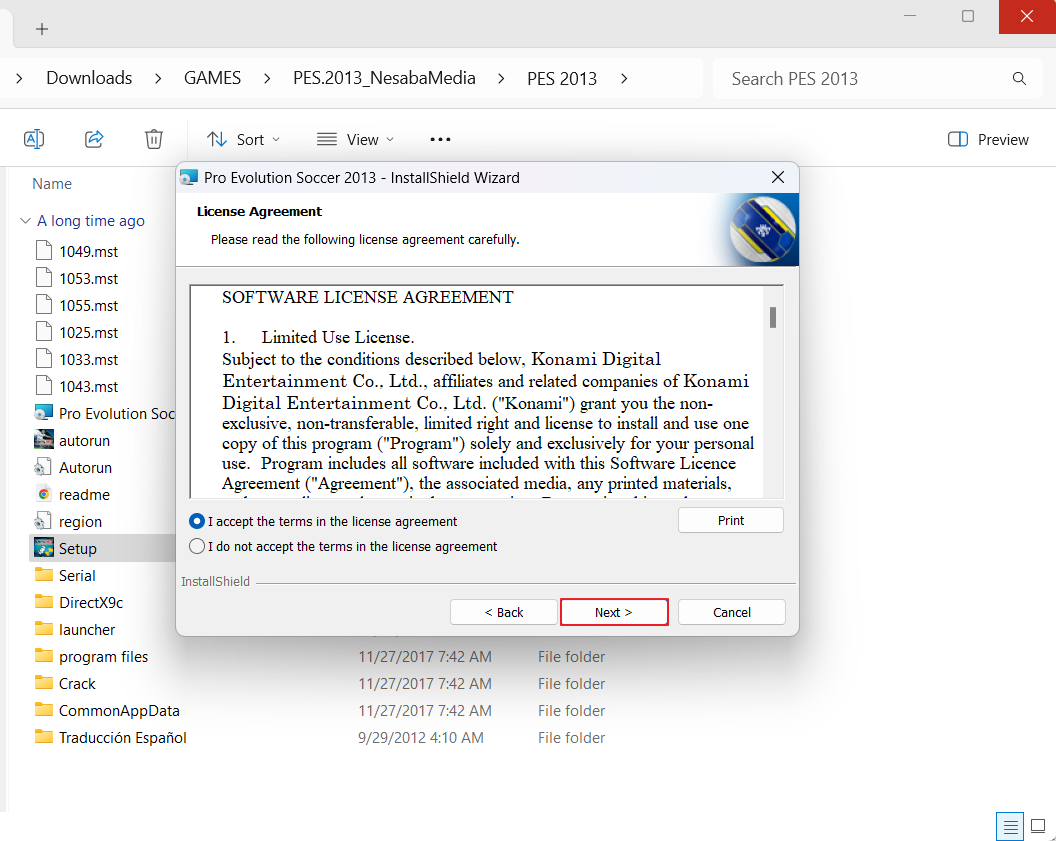Expand chevron after Downloads breadcrumb
This screenshot has height=841, width=1056.
point(158,79)
